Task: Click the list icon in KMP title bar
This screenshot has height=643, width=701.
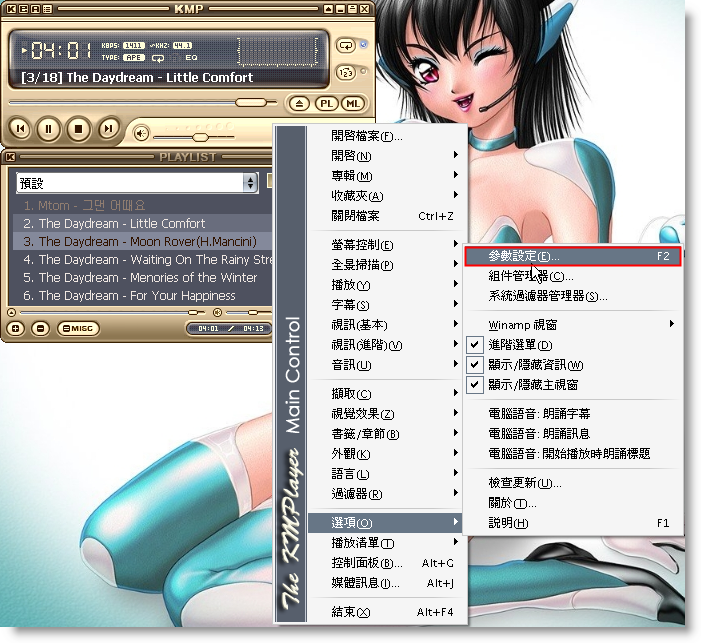Action: tap(47, 9)
